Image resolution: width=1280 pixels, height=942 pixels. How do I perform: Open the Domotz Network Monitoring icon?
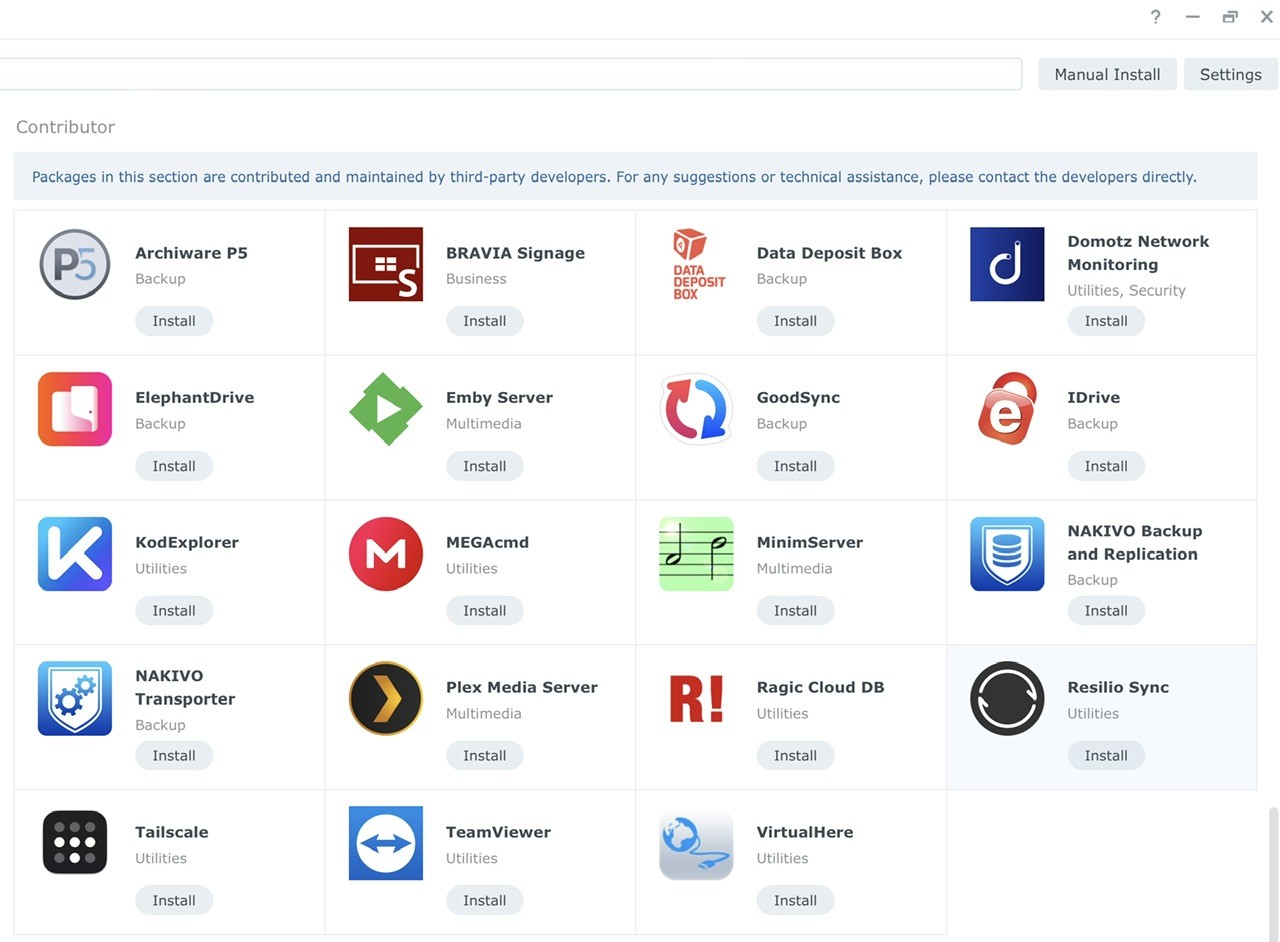1007,264
